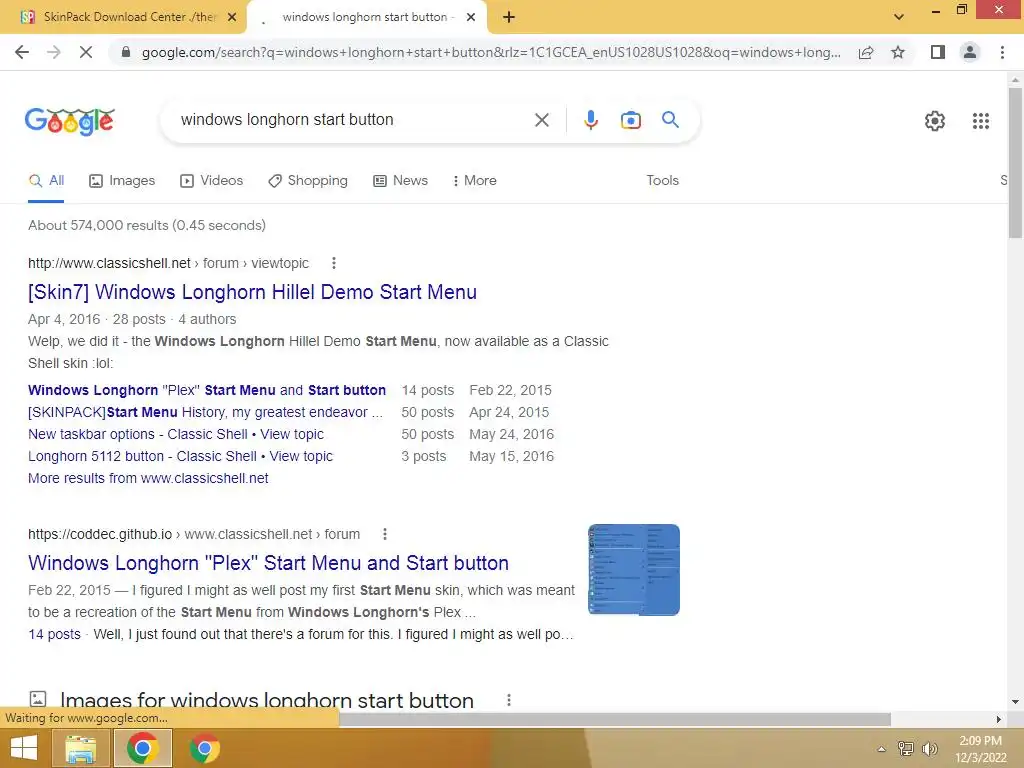Switch to Images results
This screenshot has width=1024, height=768.
(122, 181)
